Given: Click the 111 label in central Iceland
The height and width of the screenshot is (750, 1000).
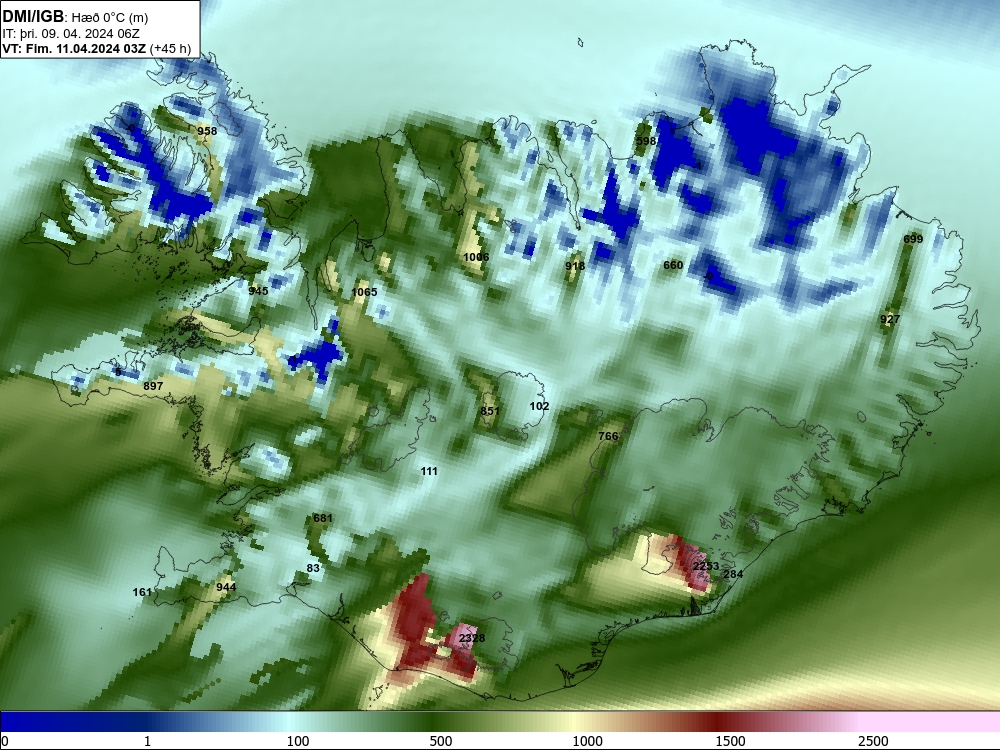Looking at the screenshot, I should [429, 471].
